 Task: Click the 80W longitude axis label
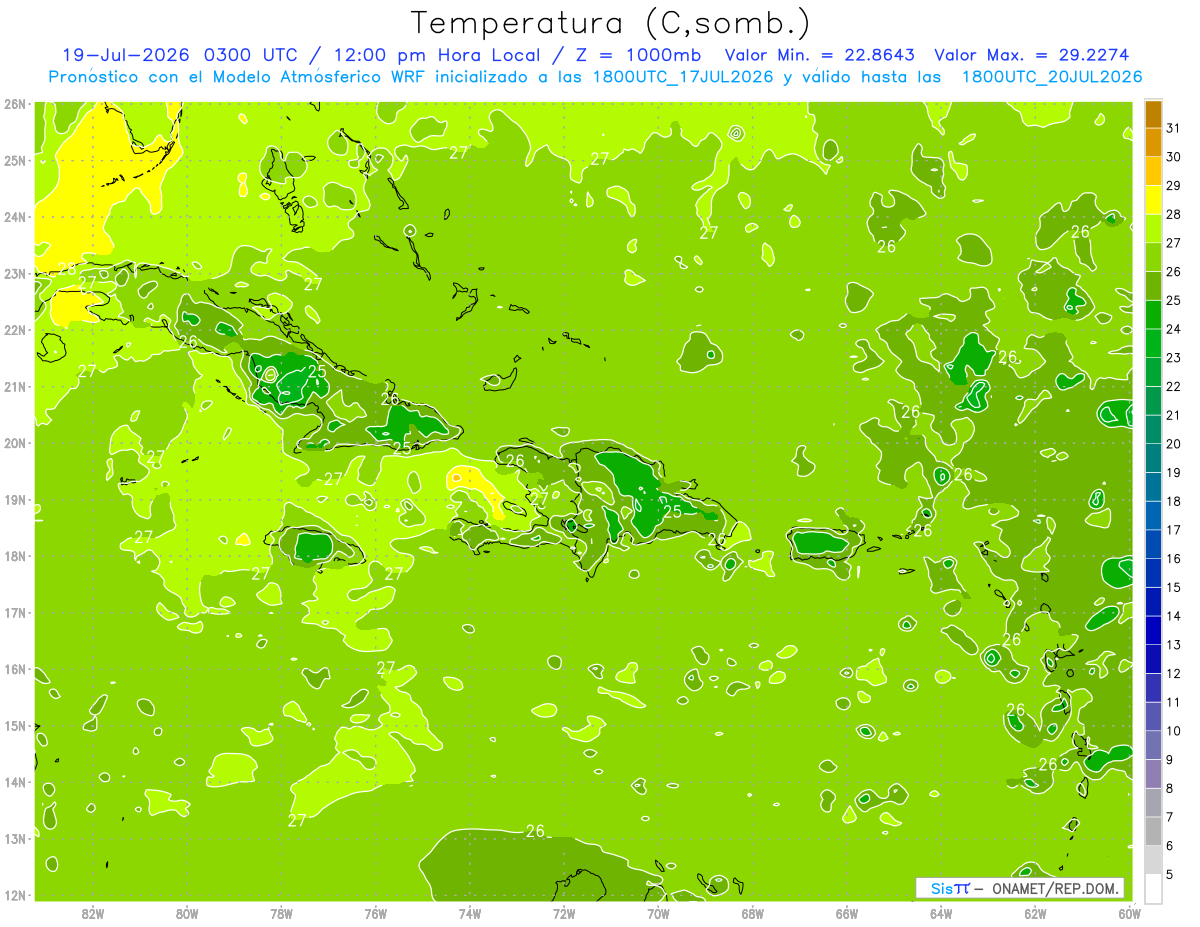[186, 913]
